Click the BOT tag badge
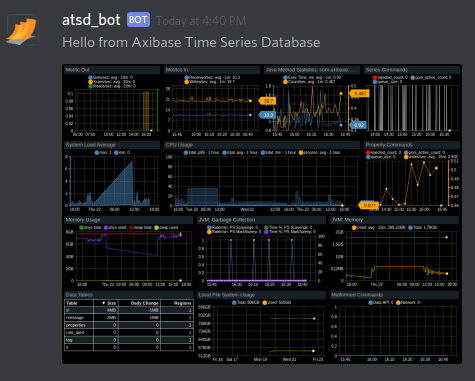Viewport: 475px width, 381px height. [x=138, y=20]
